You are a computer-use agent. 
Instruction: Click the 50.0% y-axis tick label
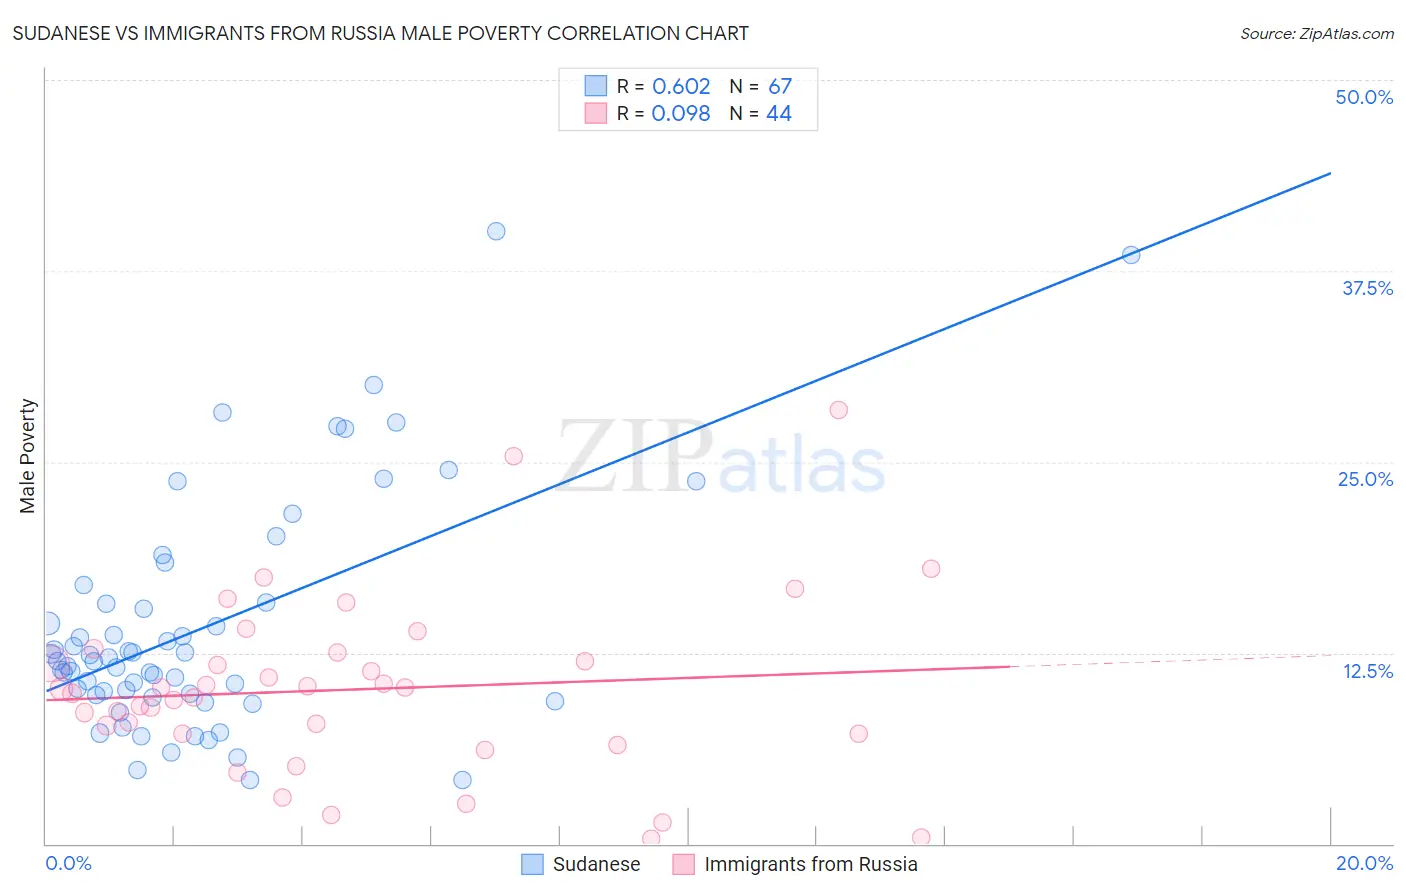(x=1364, y=97)
